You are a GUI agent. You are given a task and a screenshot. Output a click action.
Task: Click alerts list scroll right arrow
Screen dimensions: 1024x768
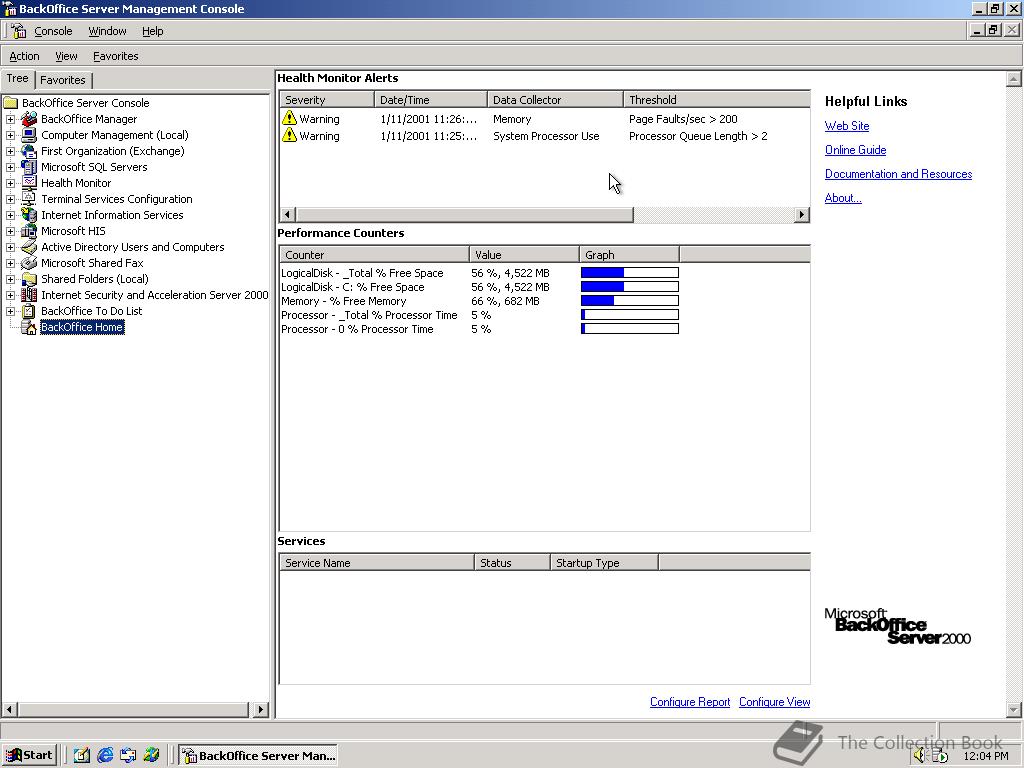[x=801, y=214]
